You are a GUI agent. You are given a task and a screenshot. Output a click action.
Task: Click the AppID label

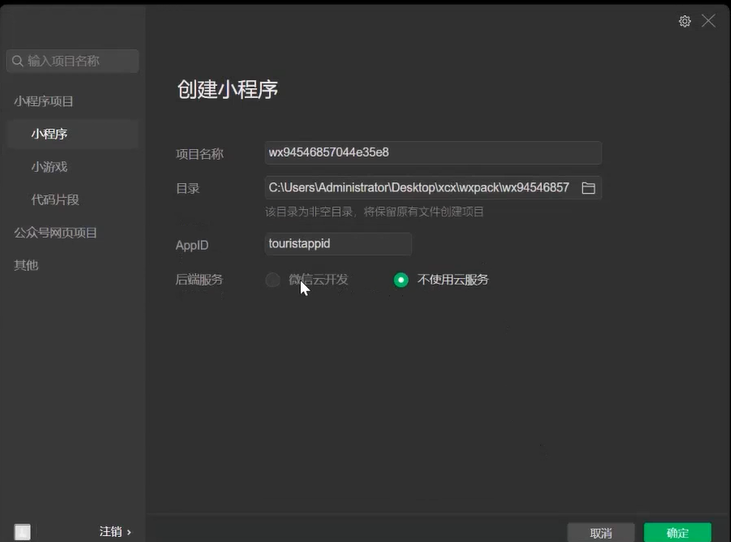(x=192, y=245)
